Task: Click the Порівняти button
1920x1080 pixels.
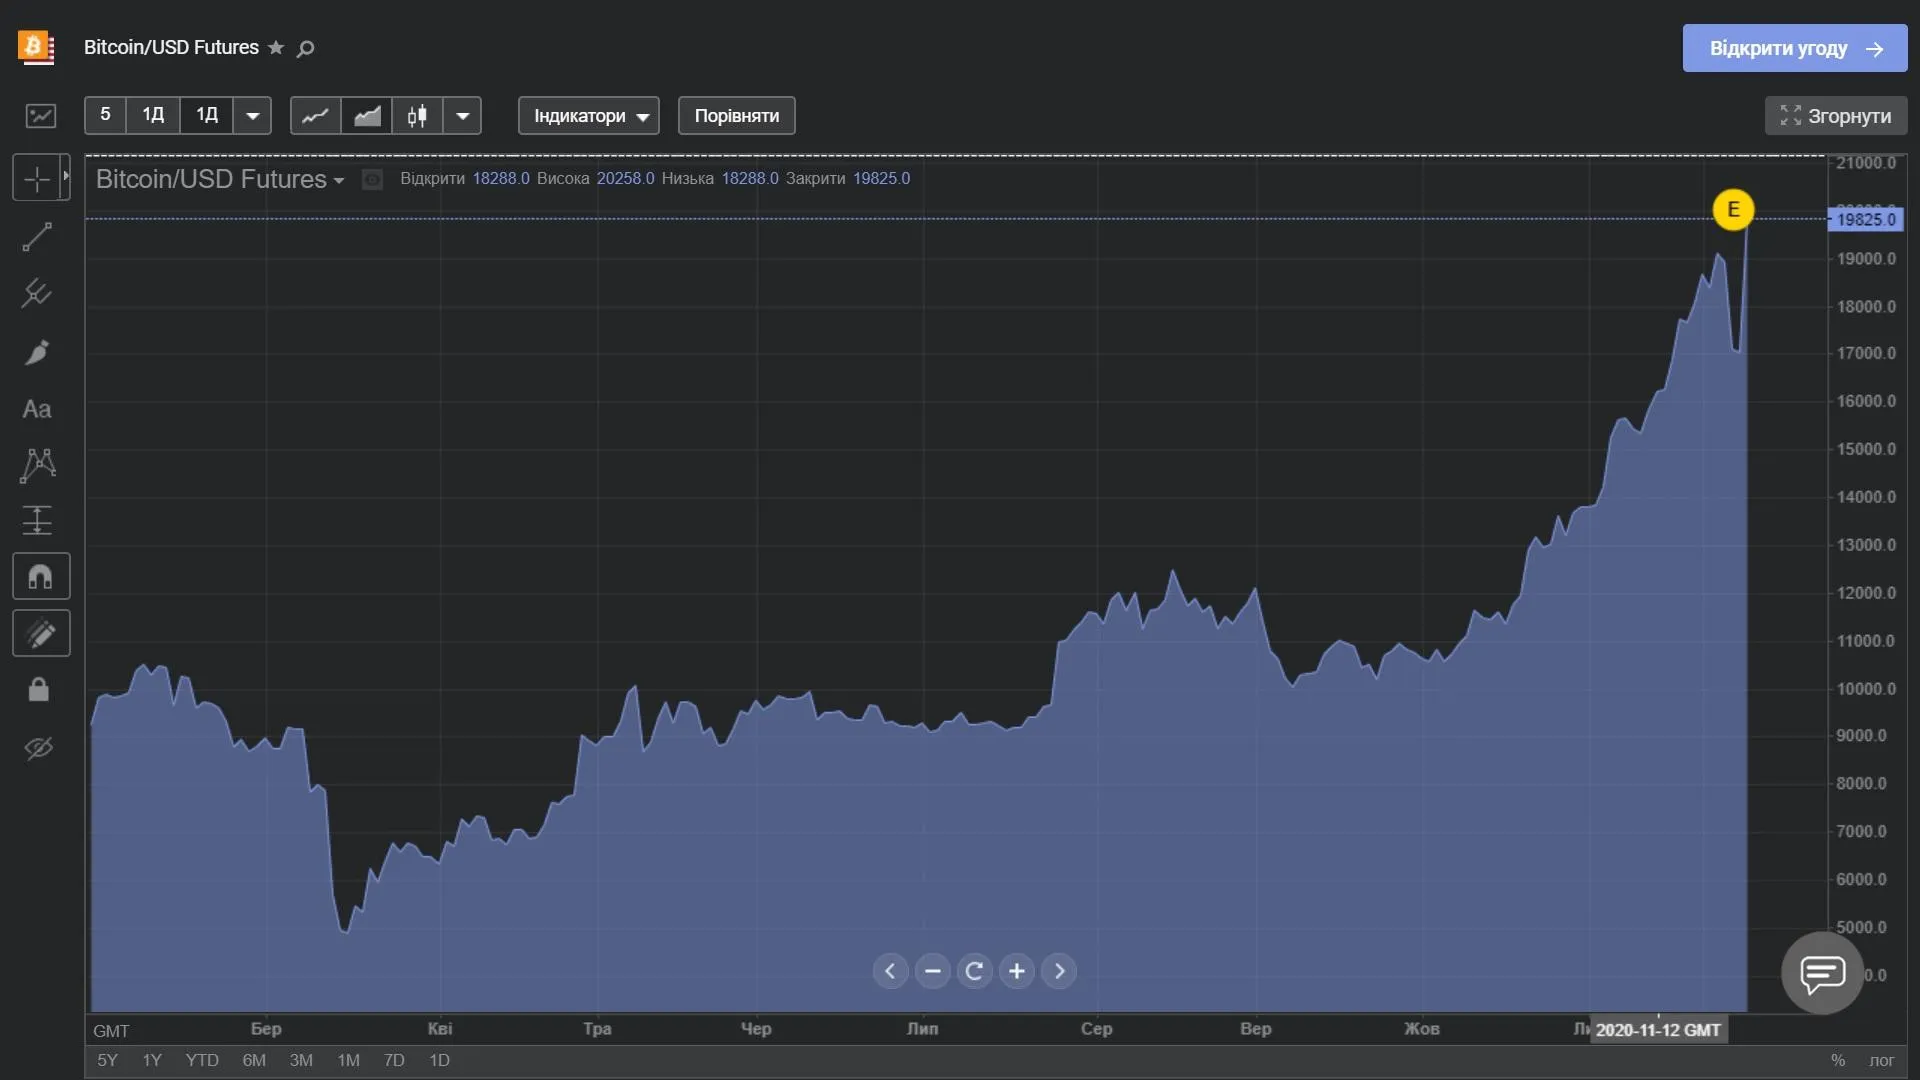Action: 737,116
